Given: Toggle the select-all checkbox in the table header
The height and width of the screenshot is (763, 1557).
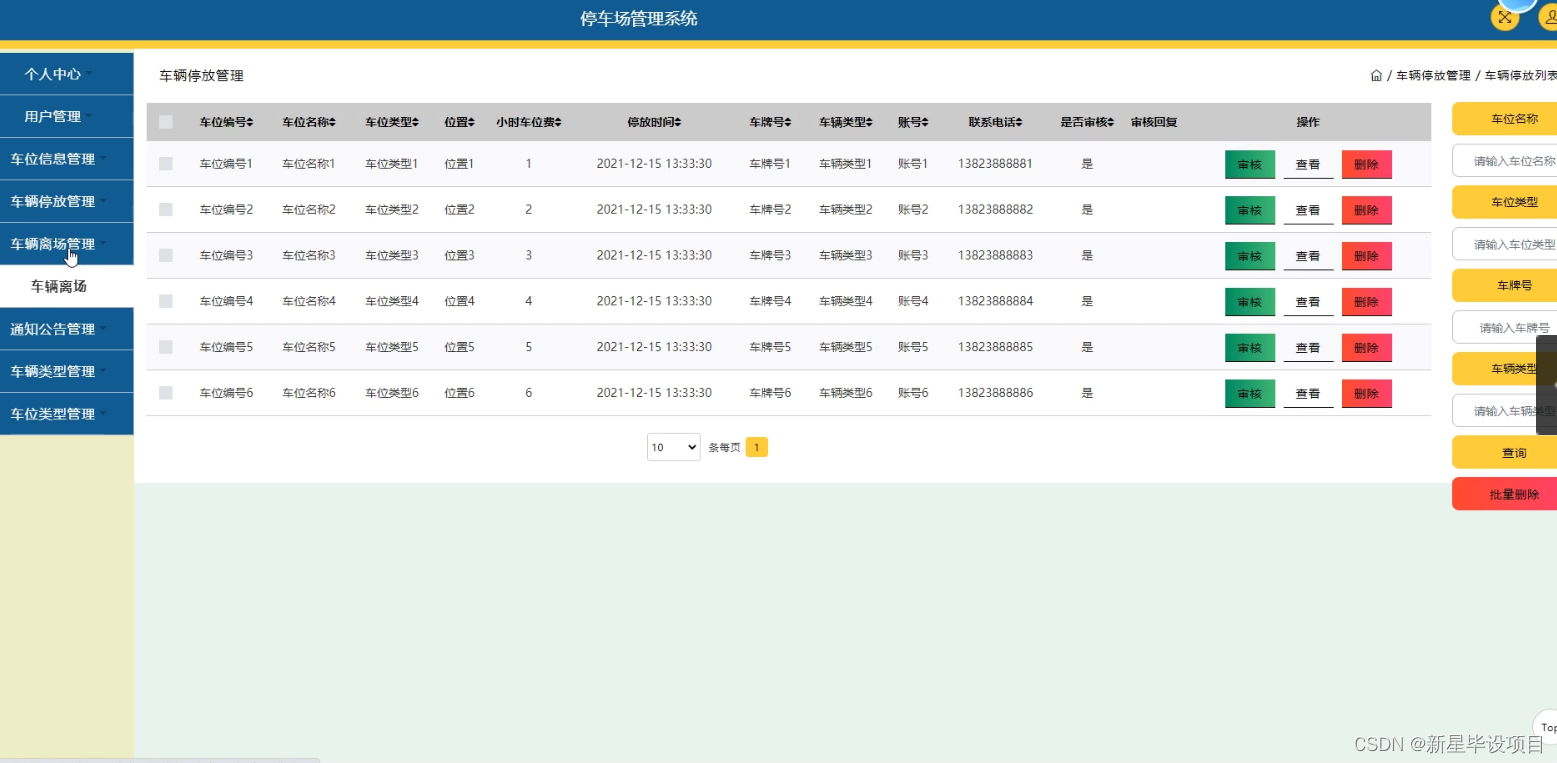Looking at the screenshot, I should (x=165, y=121).
